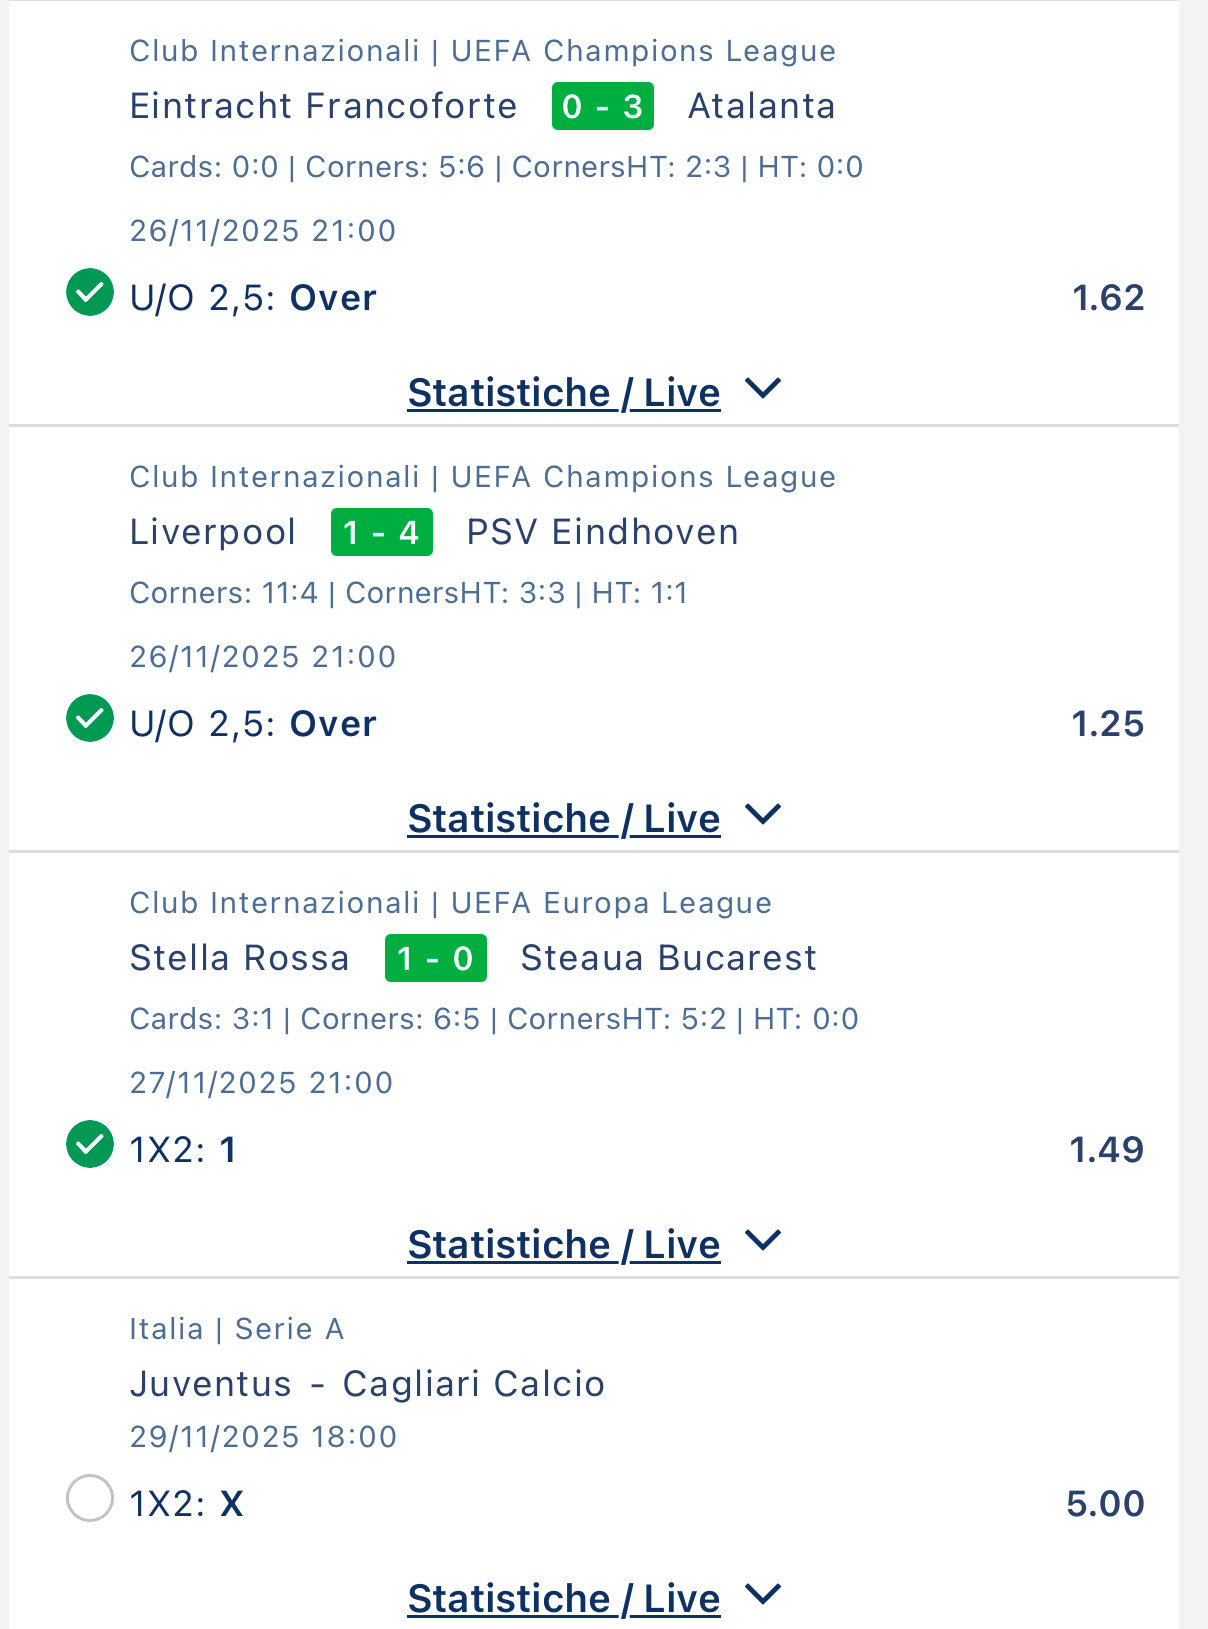
Task: Click the 1.25 odds value
Action: (1107, 724)
